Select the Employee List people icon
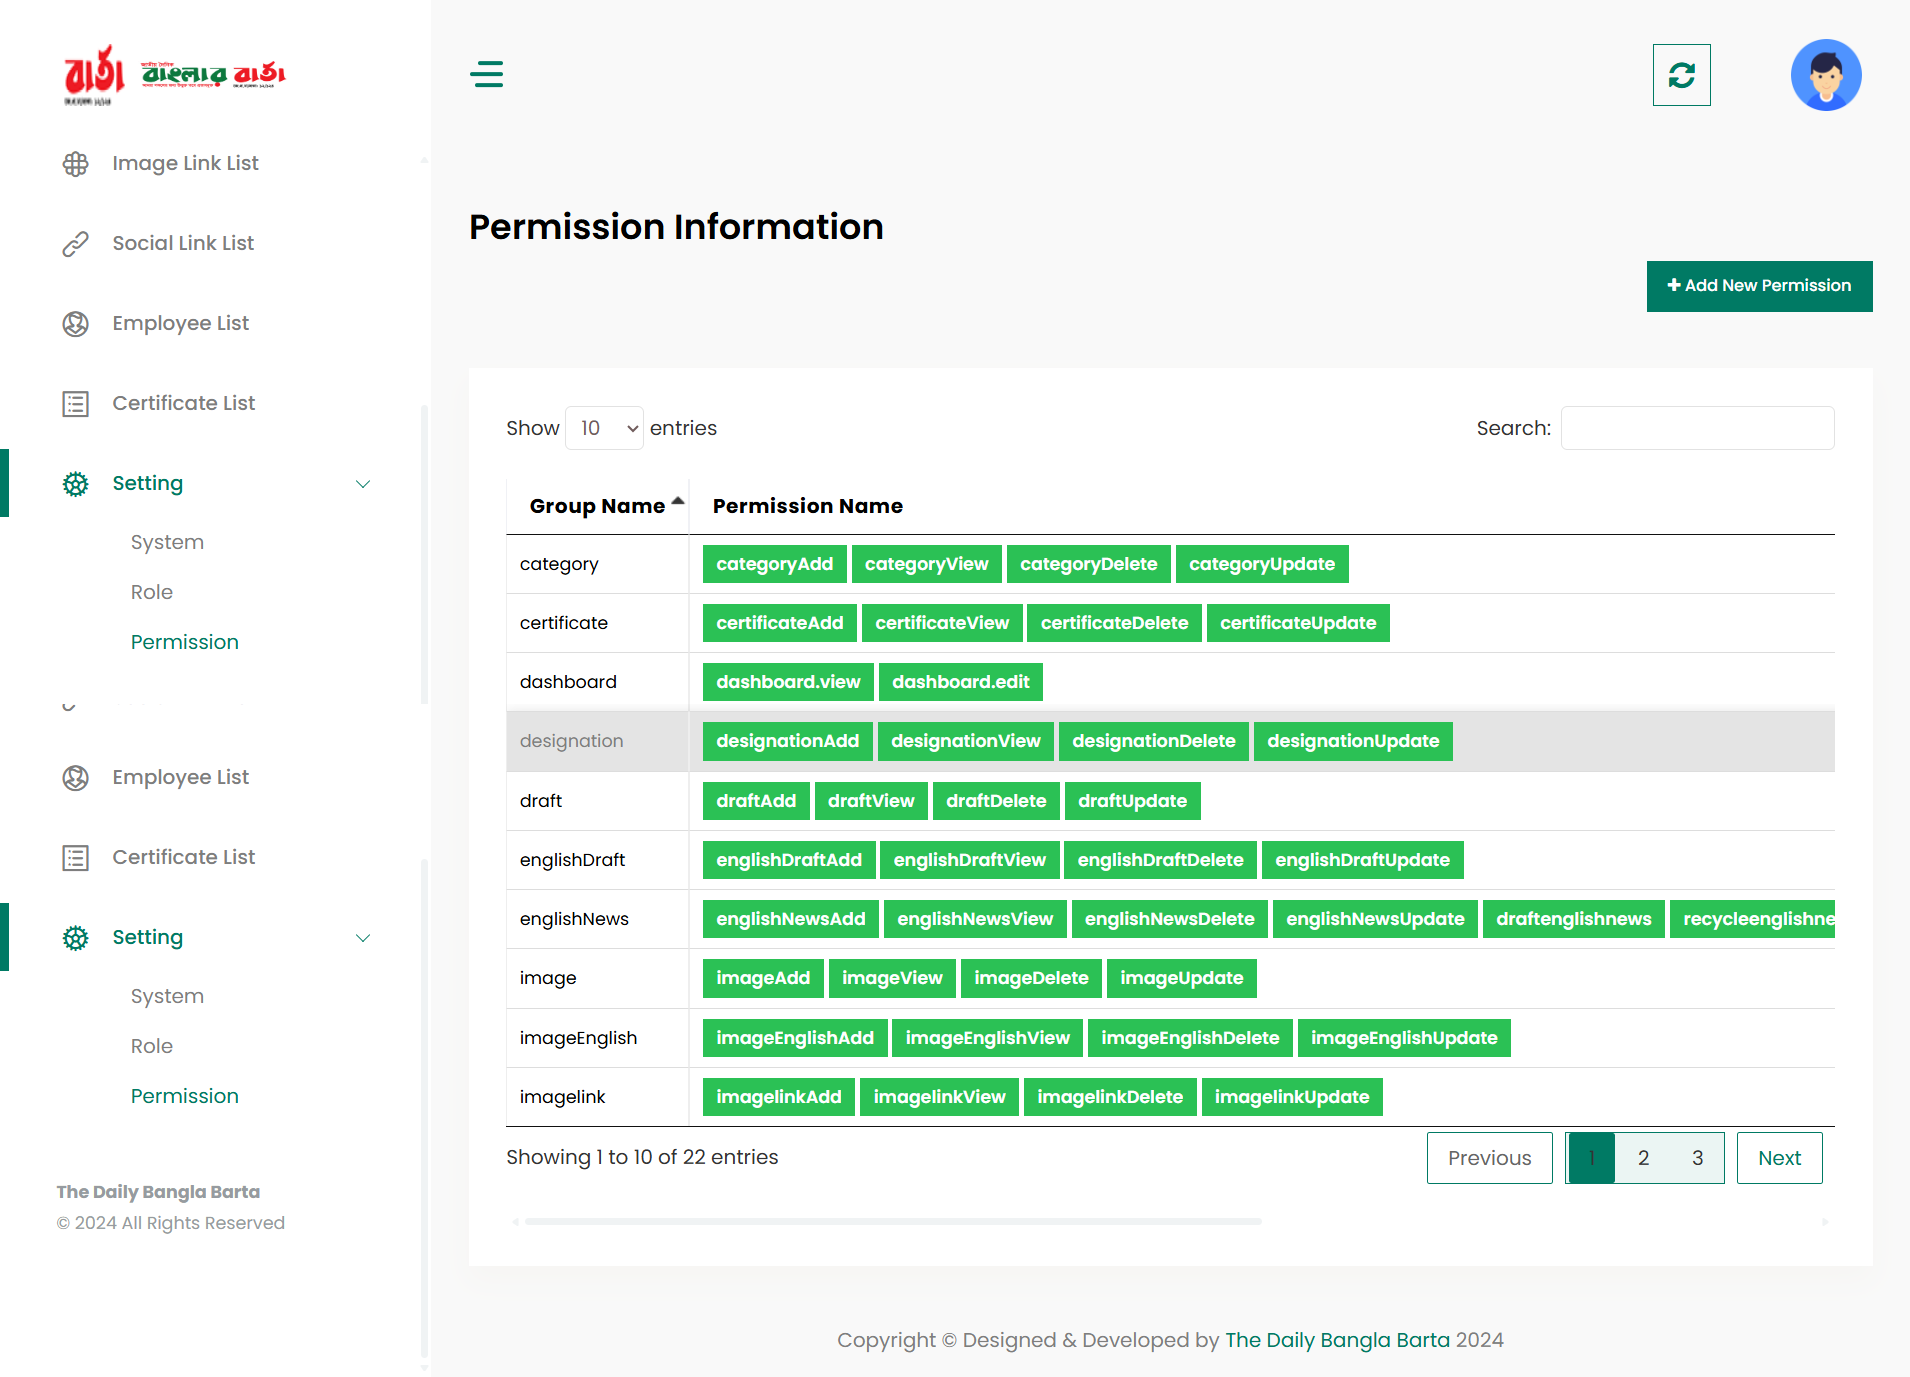Viewport: 1910px width, 1377px height. pyautogui.click(x=76, y=323)
